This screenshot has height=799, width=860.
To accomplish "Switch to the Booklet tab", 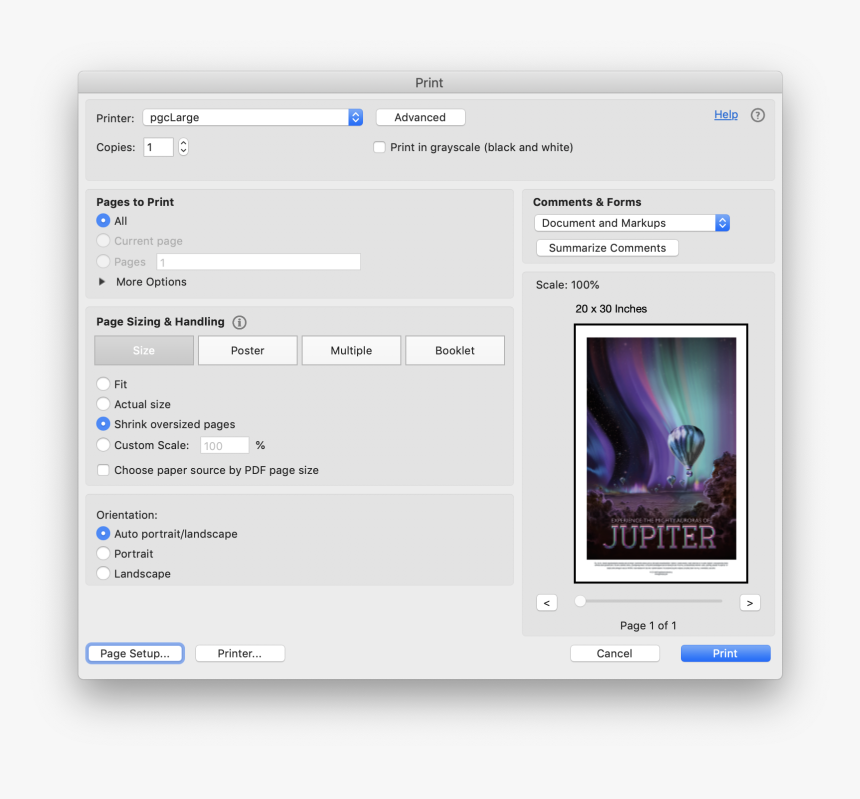I will click(x=455, y=350).
